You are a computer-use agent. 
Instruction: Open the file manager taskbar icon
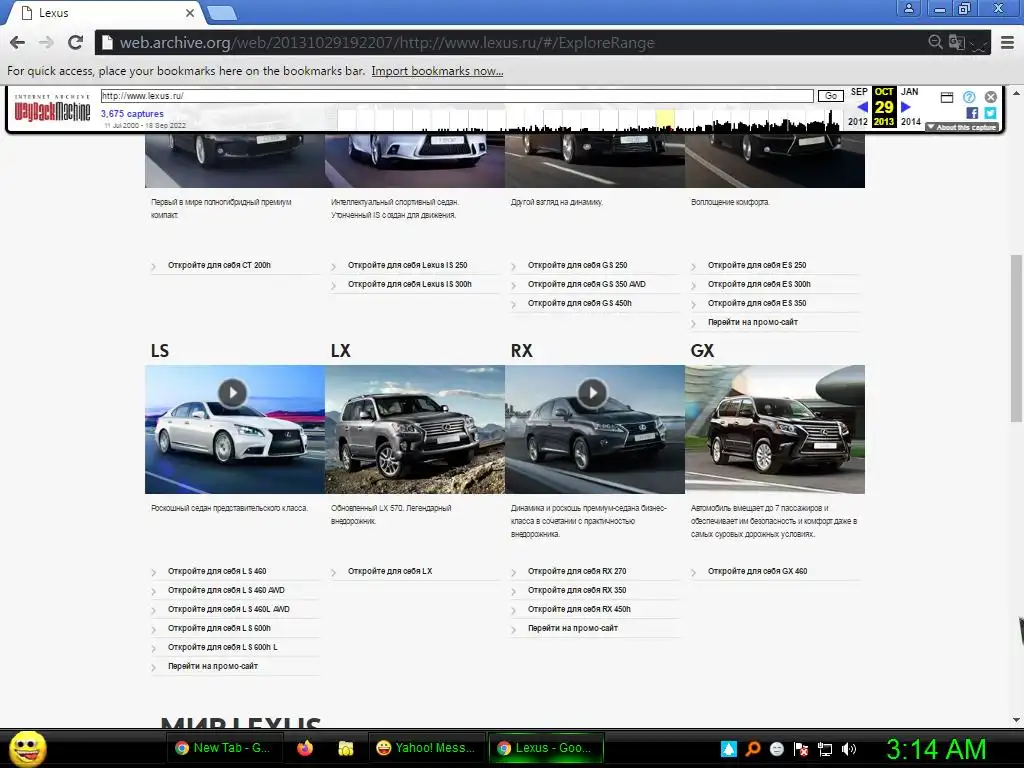(345, 748)
